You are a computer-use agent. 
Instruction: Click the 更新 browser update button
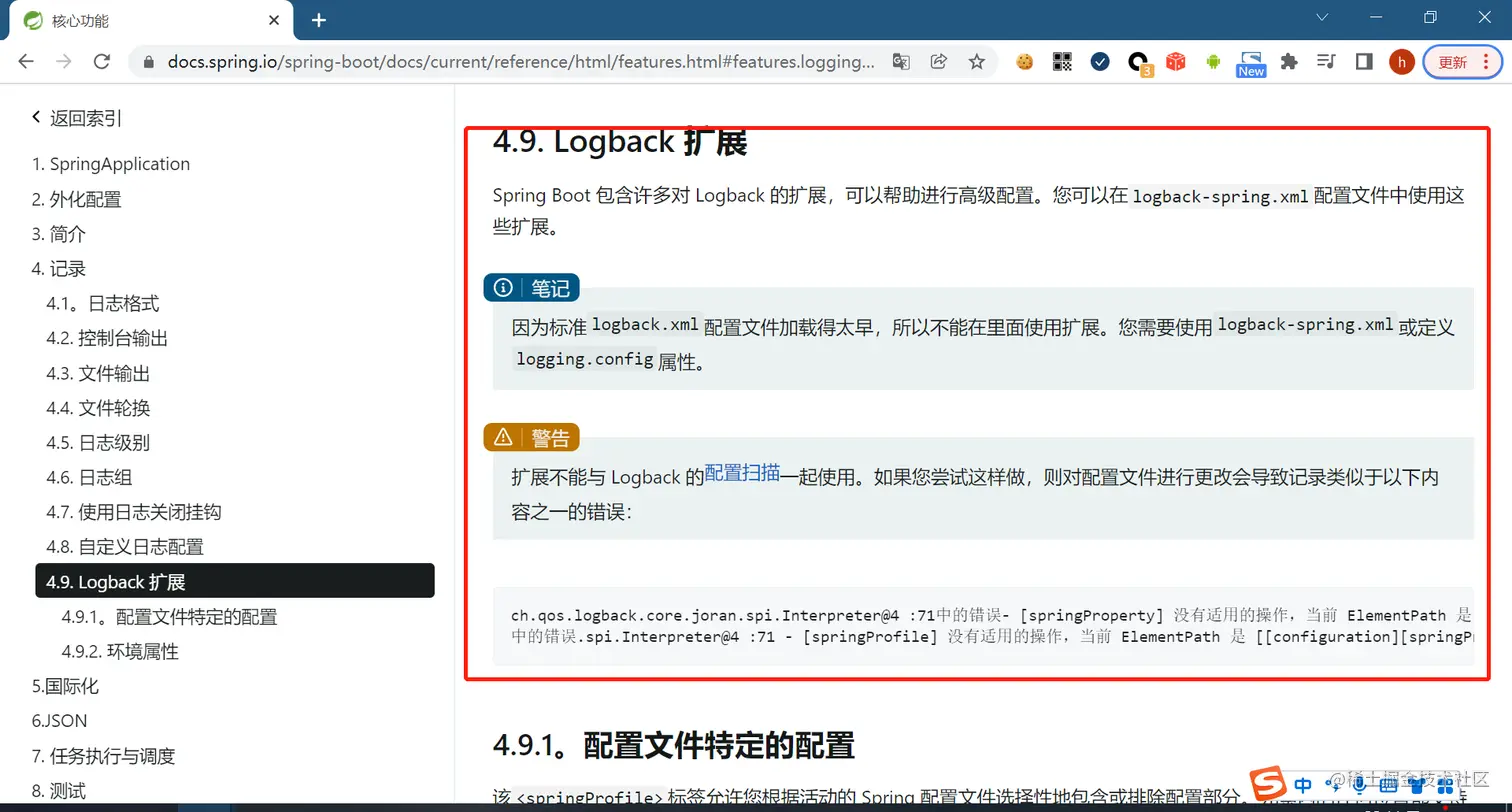click(1463, 62)
